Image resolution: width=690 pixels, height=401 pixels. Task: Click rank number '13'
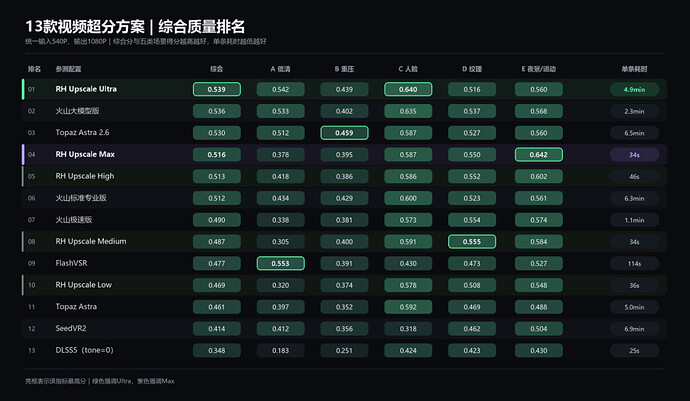(x=31, y=350)
